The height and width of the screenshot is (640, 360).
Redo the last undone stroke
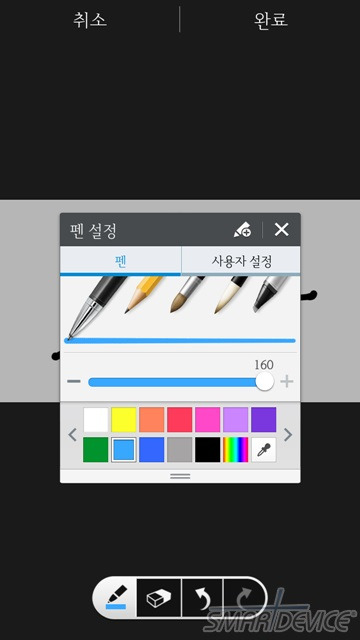click(244, 598)
